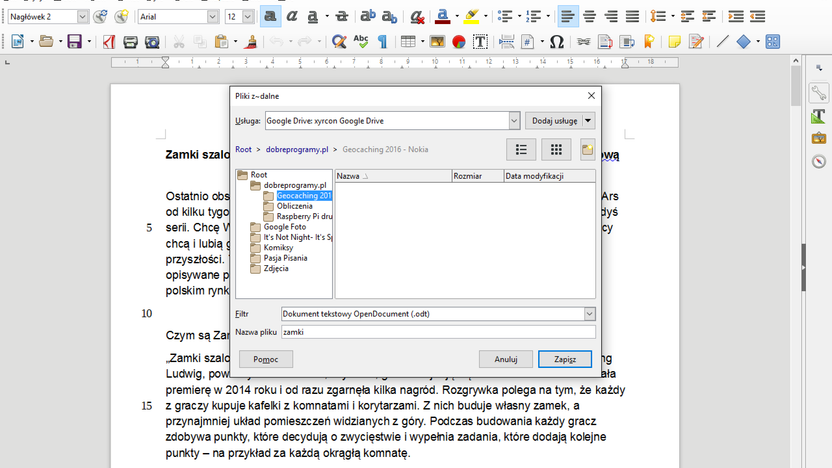This screenshot has height=468, width=832.
Task: Click the insert image icon
Action: pyautogui.click(x=437, y=41)
